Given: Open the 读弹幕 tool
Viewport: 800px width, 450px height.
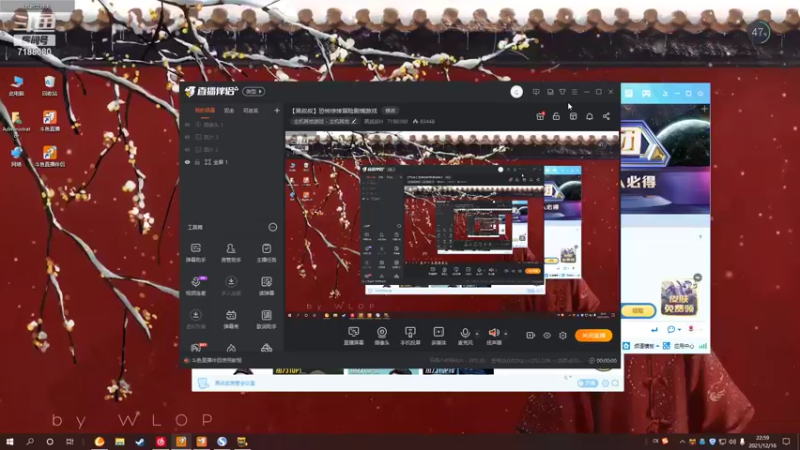Looking at the screenshot, I should point(266,286).
